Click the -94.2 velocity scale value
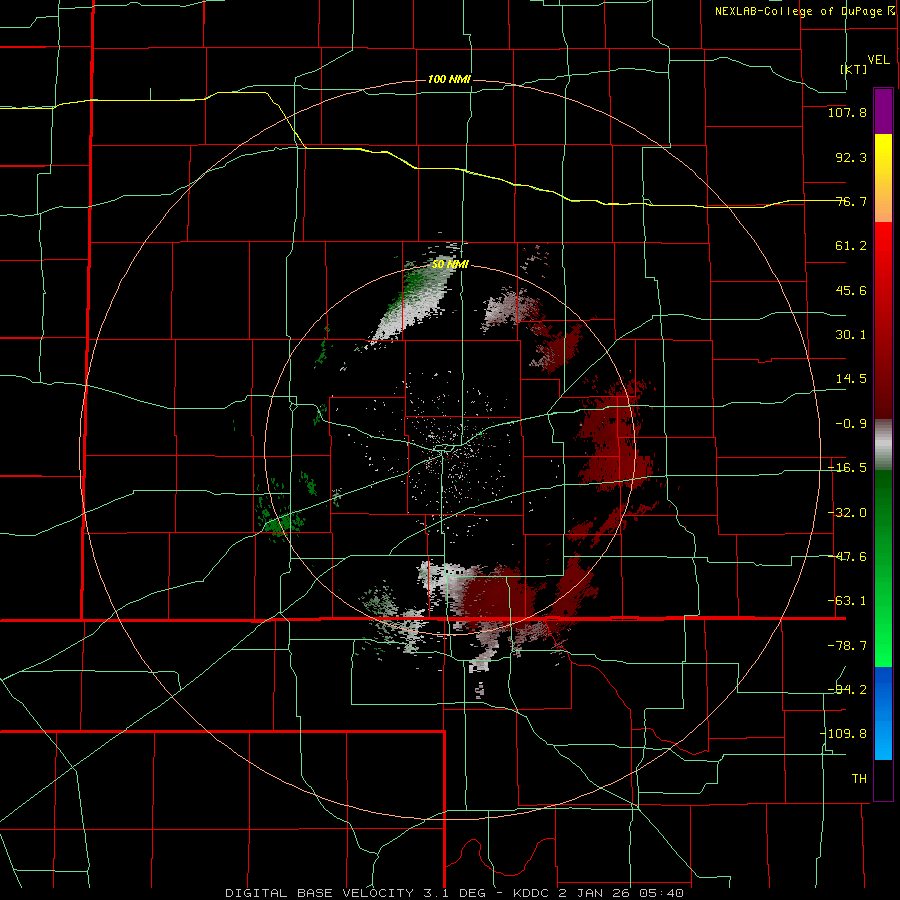The image size is (900, 900). (x=847, y=690)
